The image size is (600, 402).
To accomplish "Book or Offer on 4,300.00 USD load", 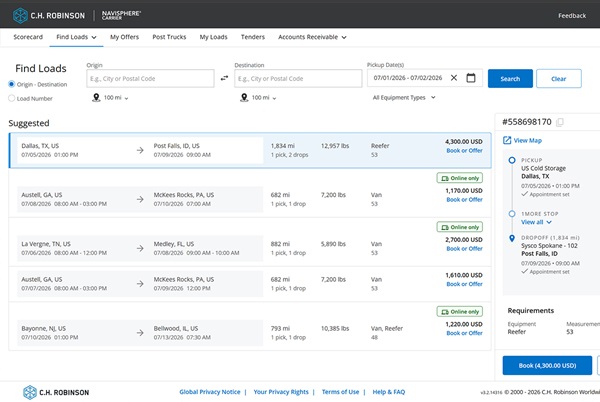I will tap(465, 151).
